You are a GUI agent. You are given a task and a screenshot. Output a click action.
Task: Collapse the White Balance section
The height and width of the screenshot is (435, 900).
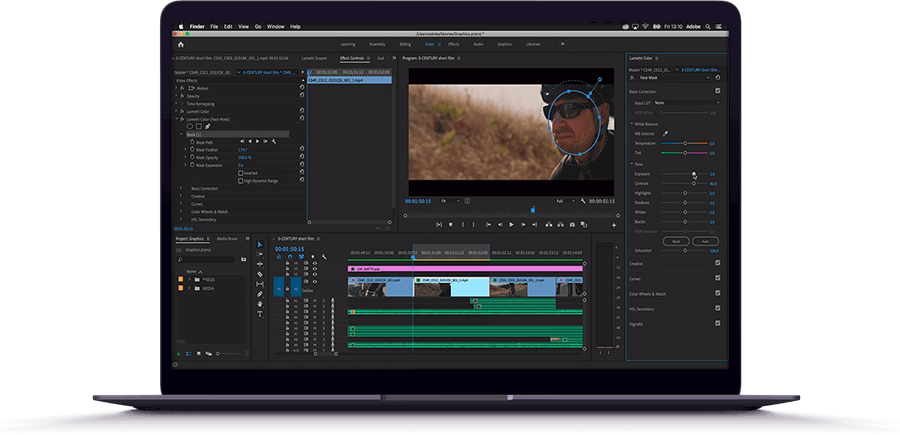point(632,124)
